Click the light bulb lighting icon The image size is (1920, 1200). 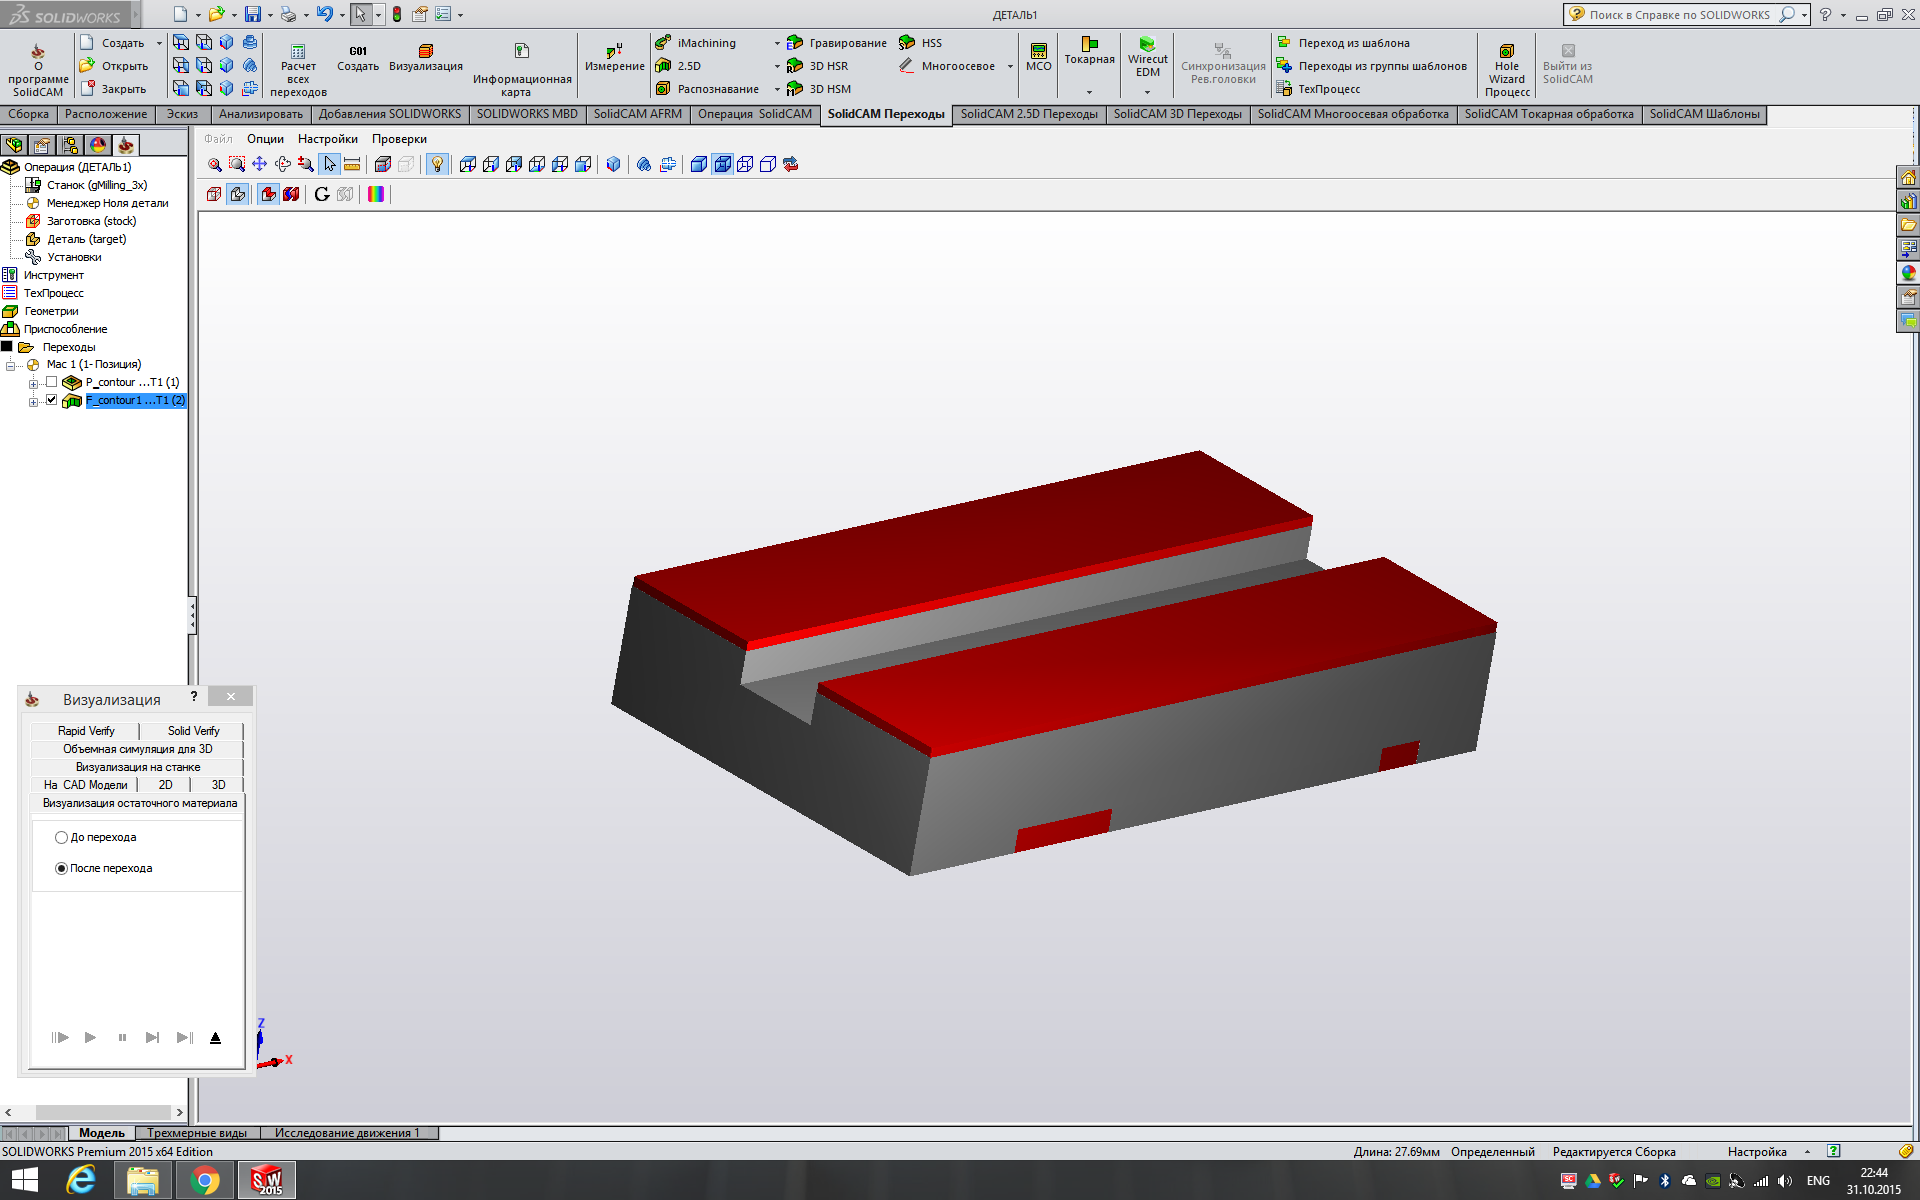click(x=437, y=165)
